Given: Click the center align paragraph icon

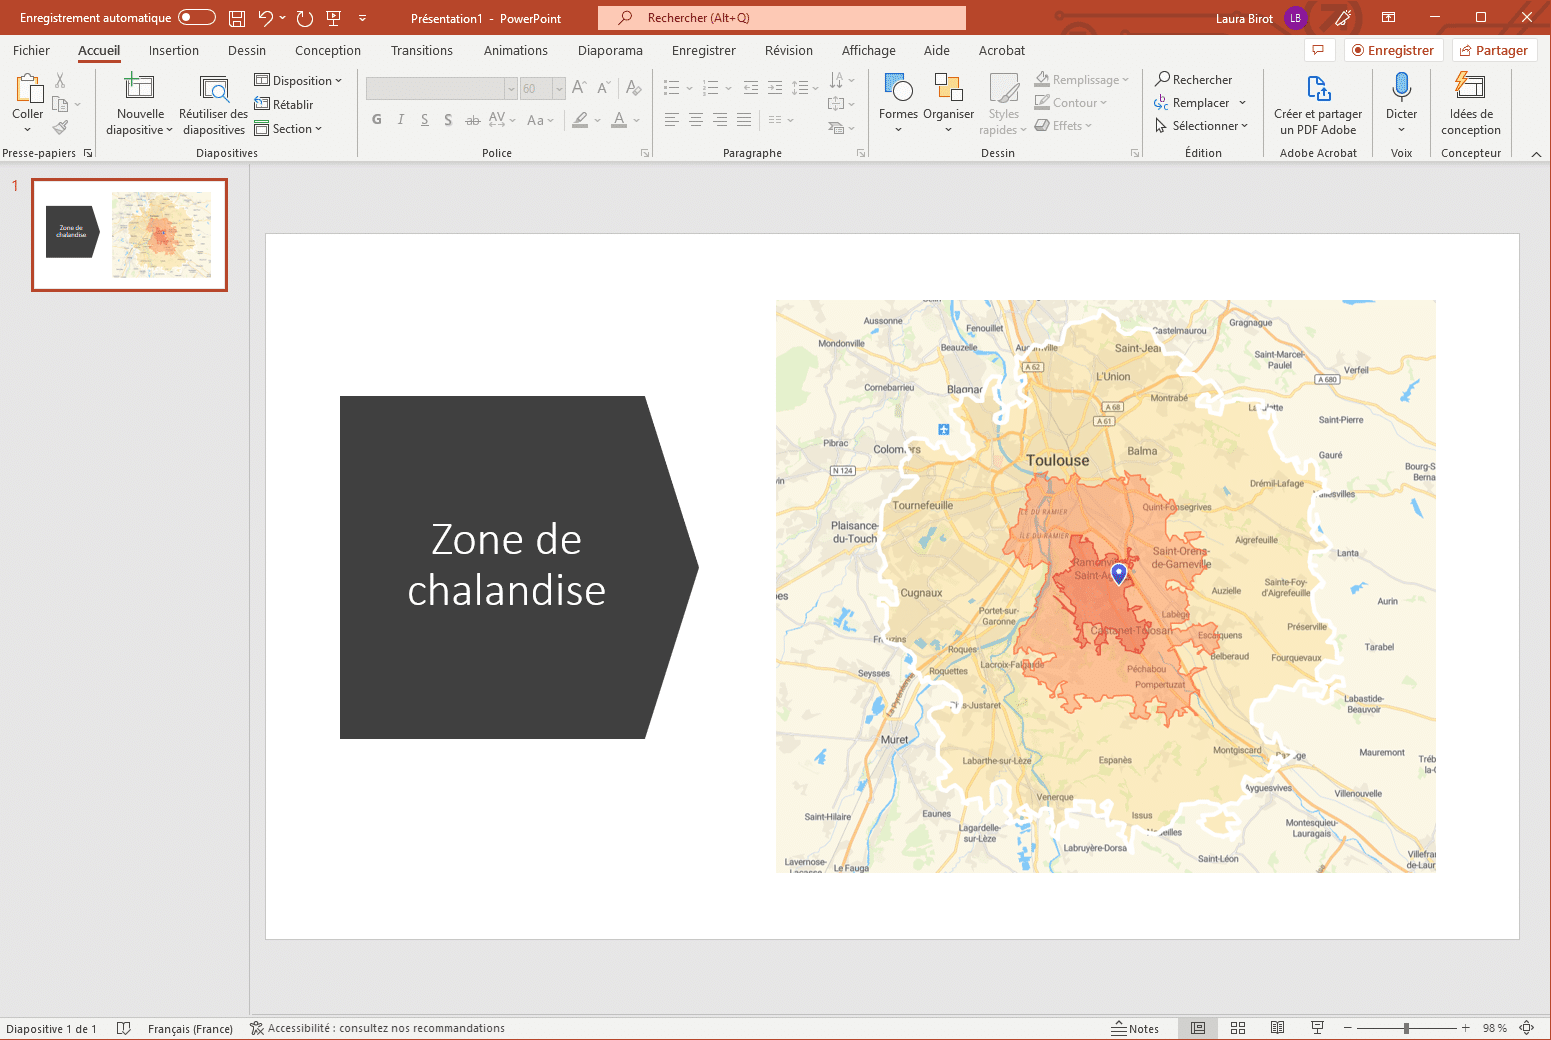Looking at the screenshot, I should 696,120.
